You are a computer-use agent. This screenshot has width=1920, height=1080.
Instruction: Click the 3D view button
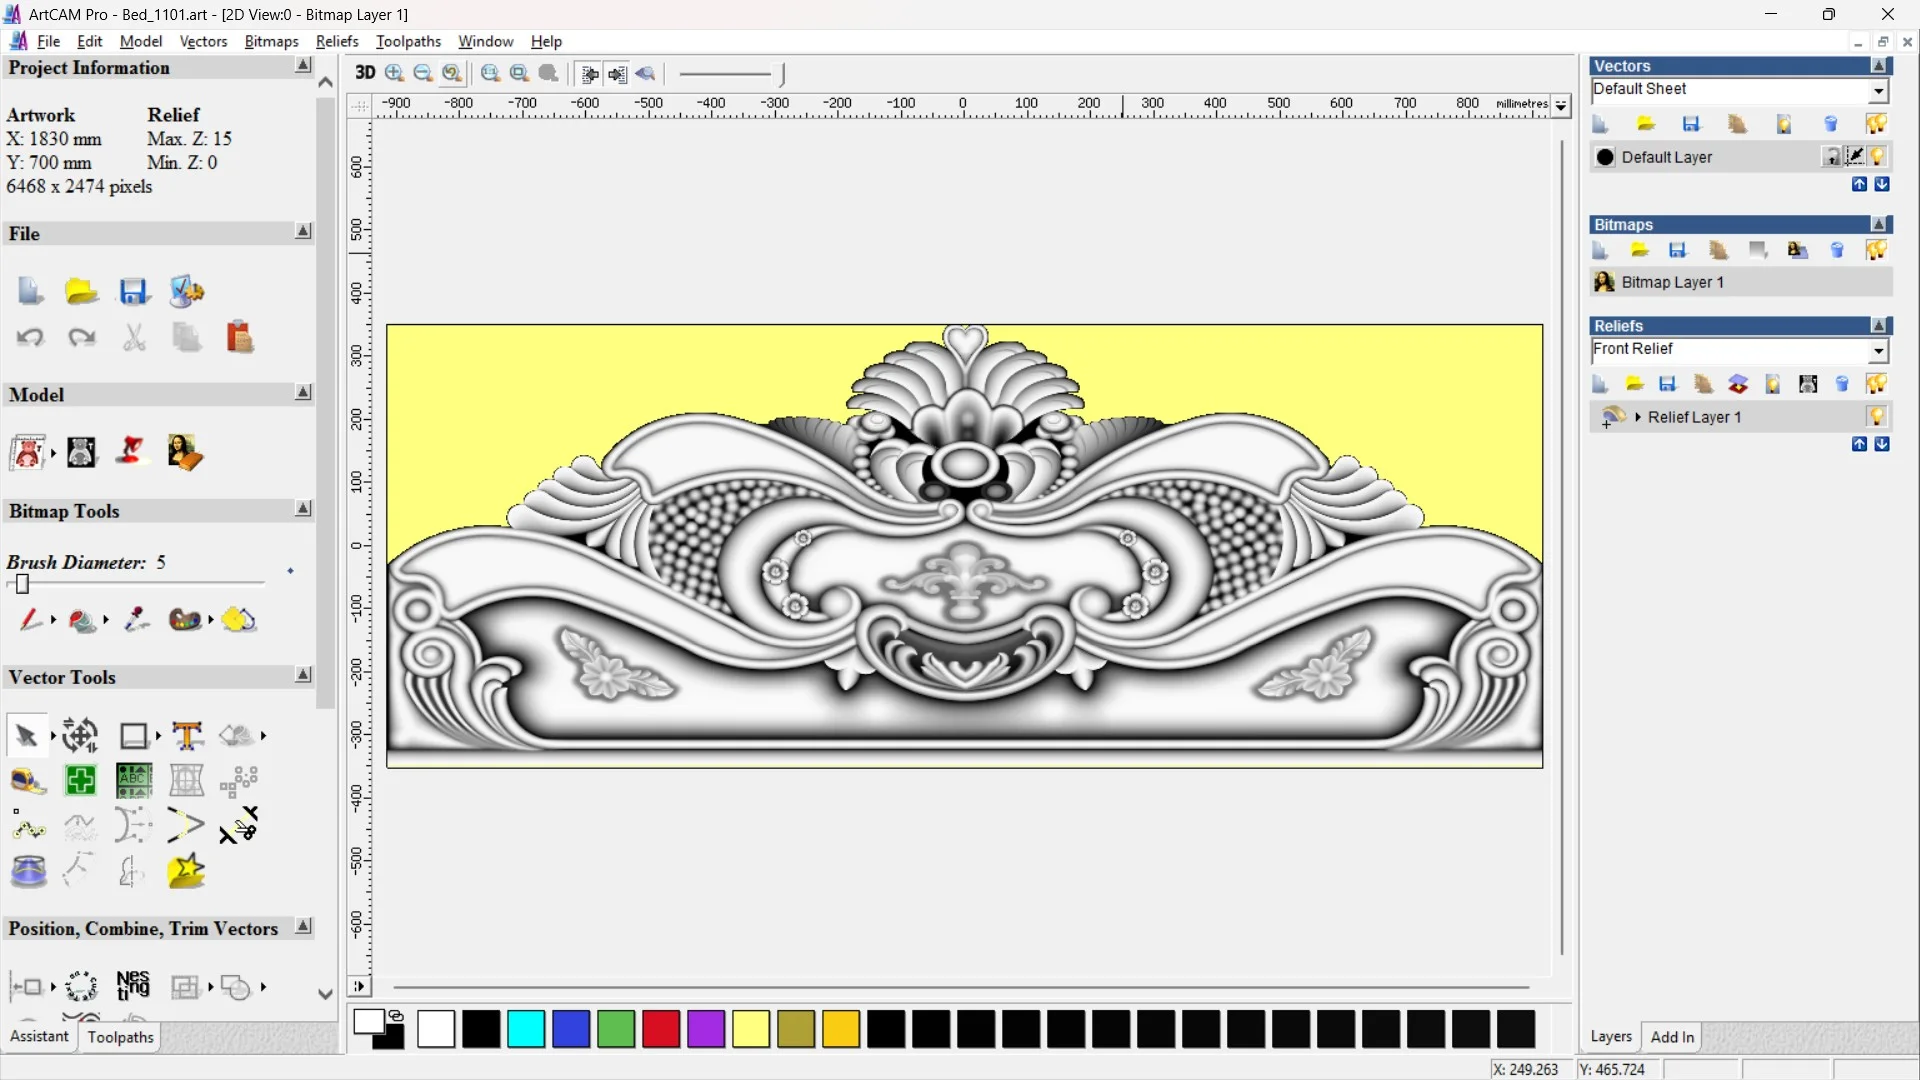click(365, 73)
